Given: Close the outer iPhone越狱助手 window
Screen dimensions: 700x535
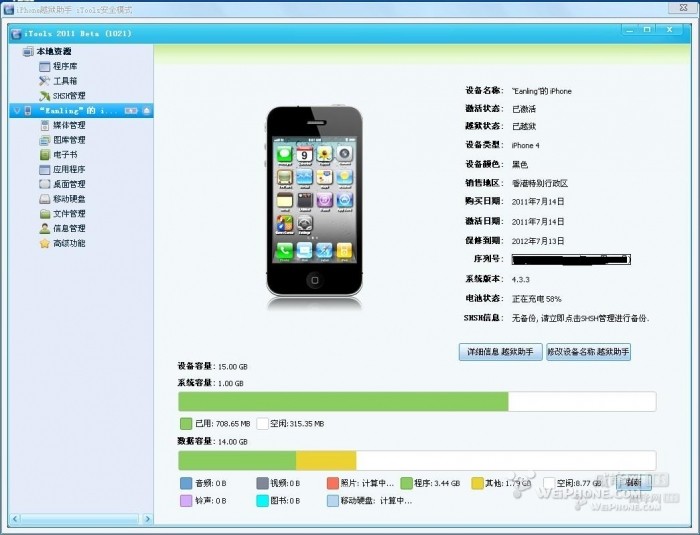Looking at the screenshot, I should [x=683, y=8].
